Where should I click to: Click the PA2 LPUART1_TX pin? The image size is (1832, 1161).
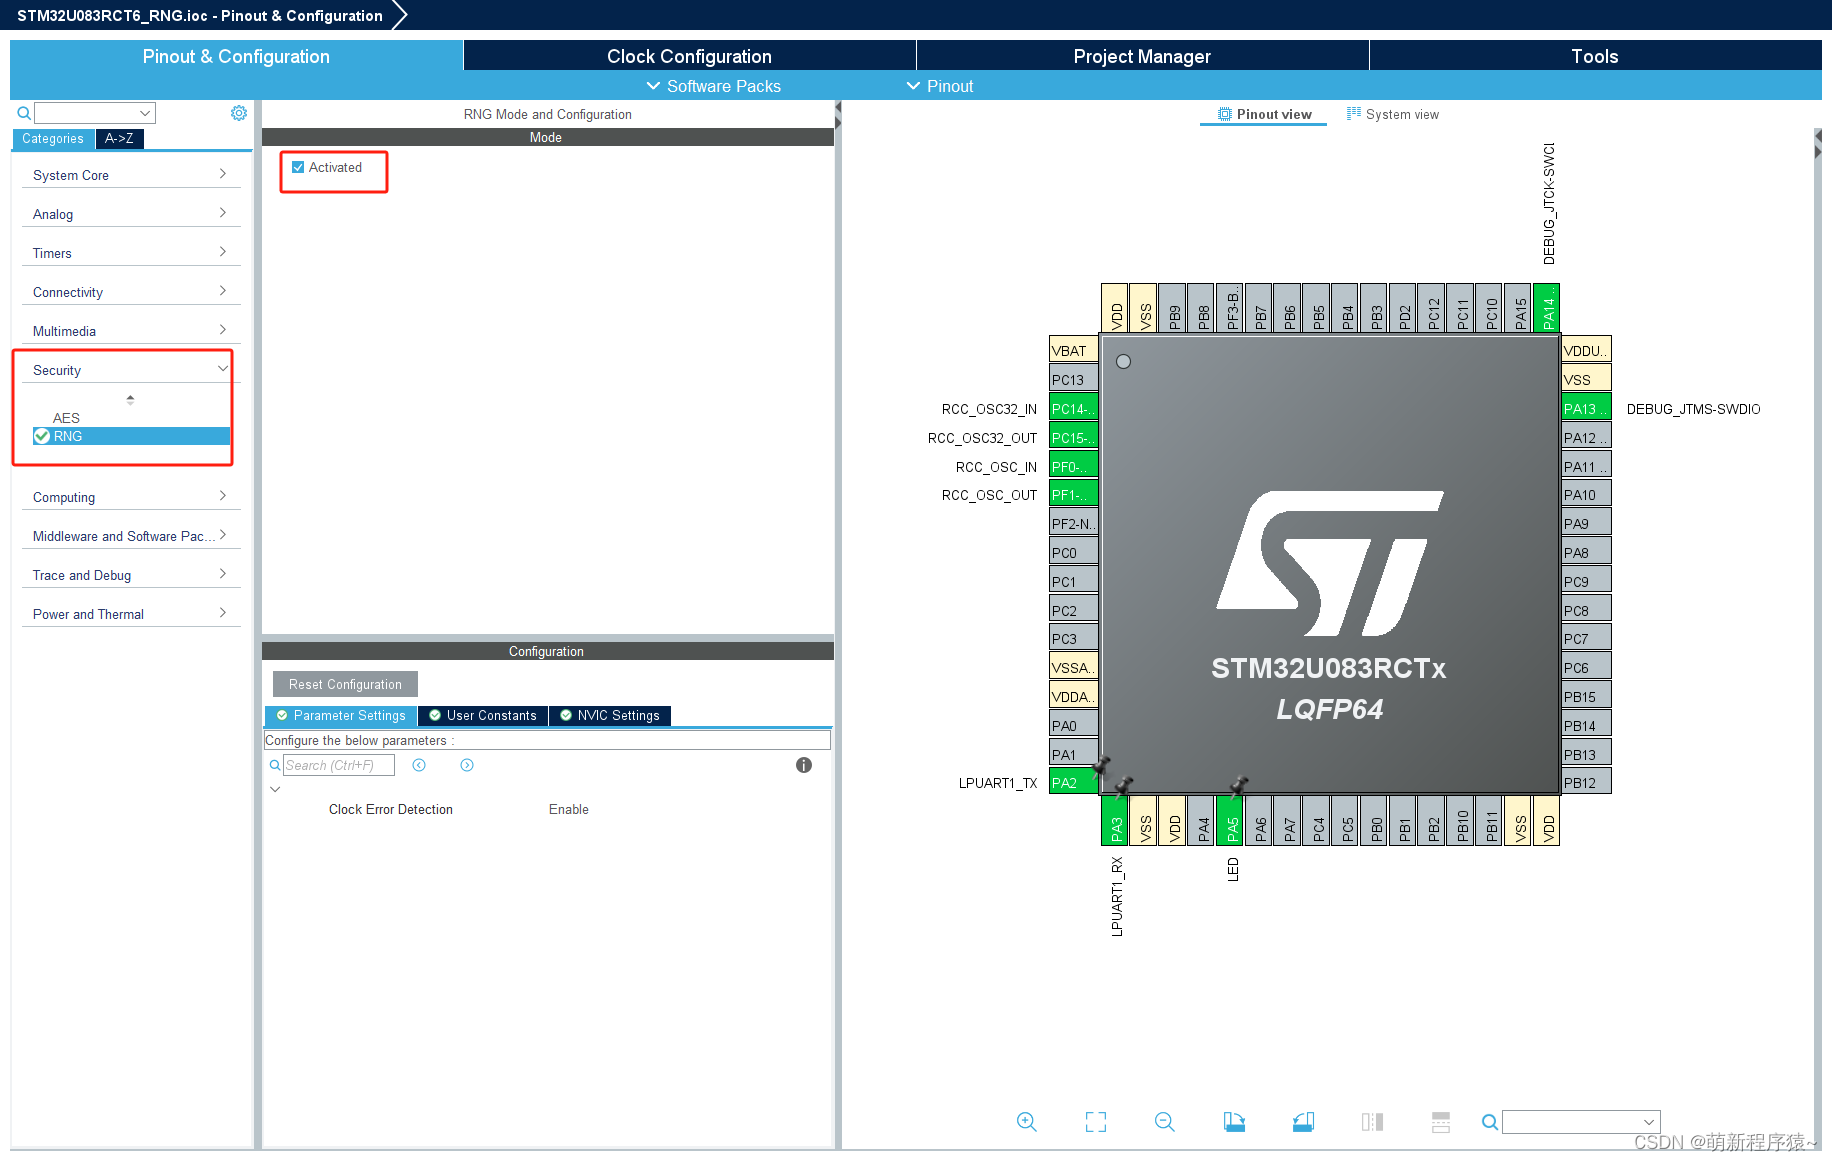point(1073,783)
